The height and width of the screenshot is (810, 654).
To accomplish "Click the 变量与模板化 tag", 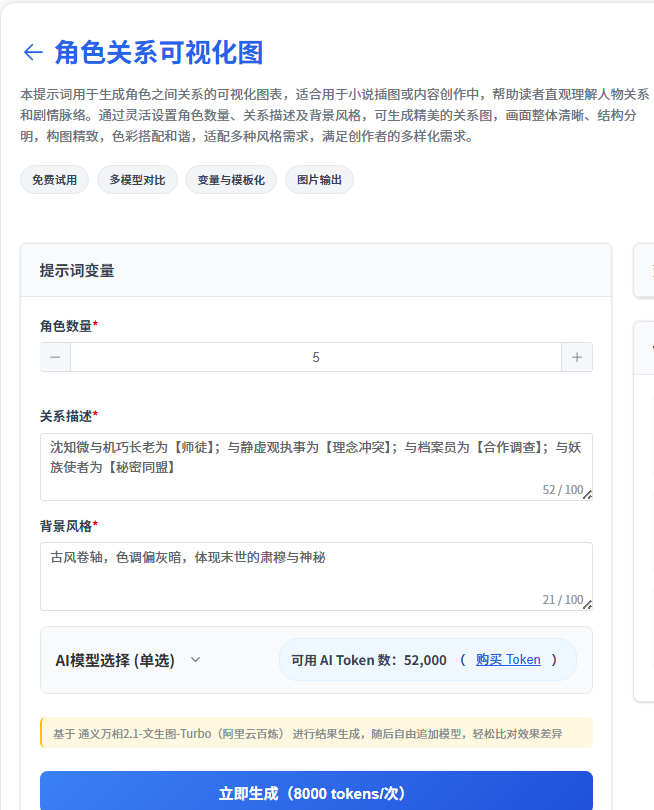I will click(x=231, y=180).
